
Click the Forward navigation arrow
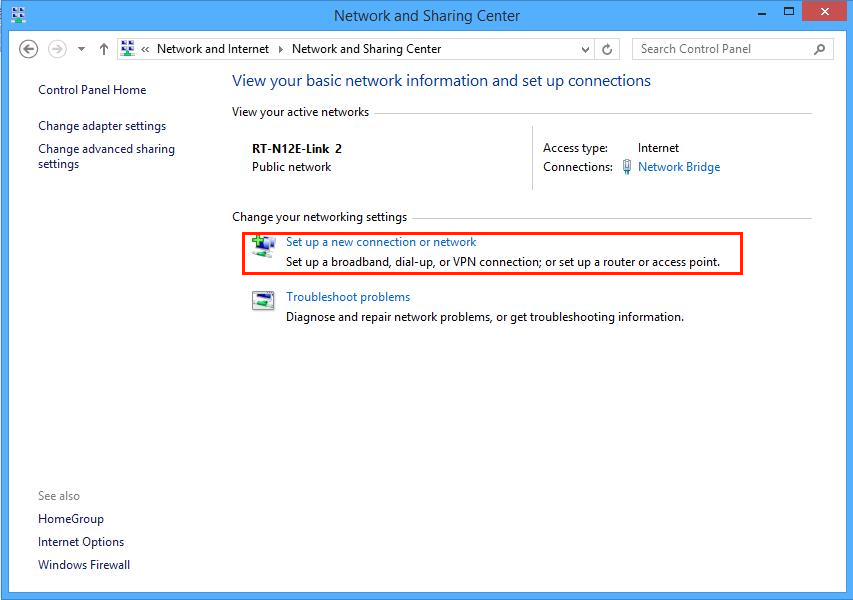(57, 49)
